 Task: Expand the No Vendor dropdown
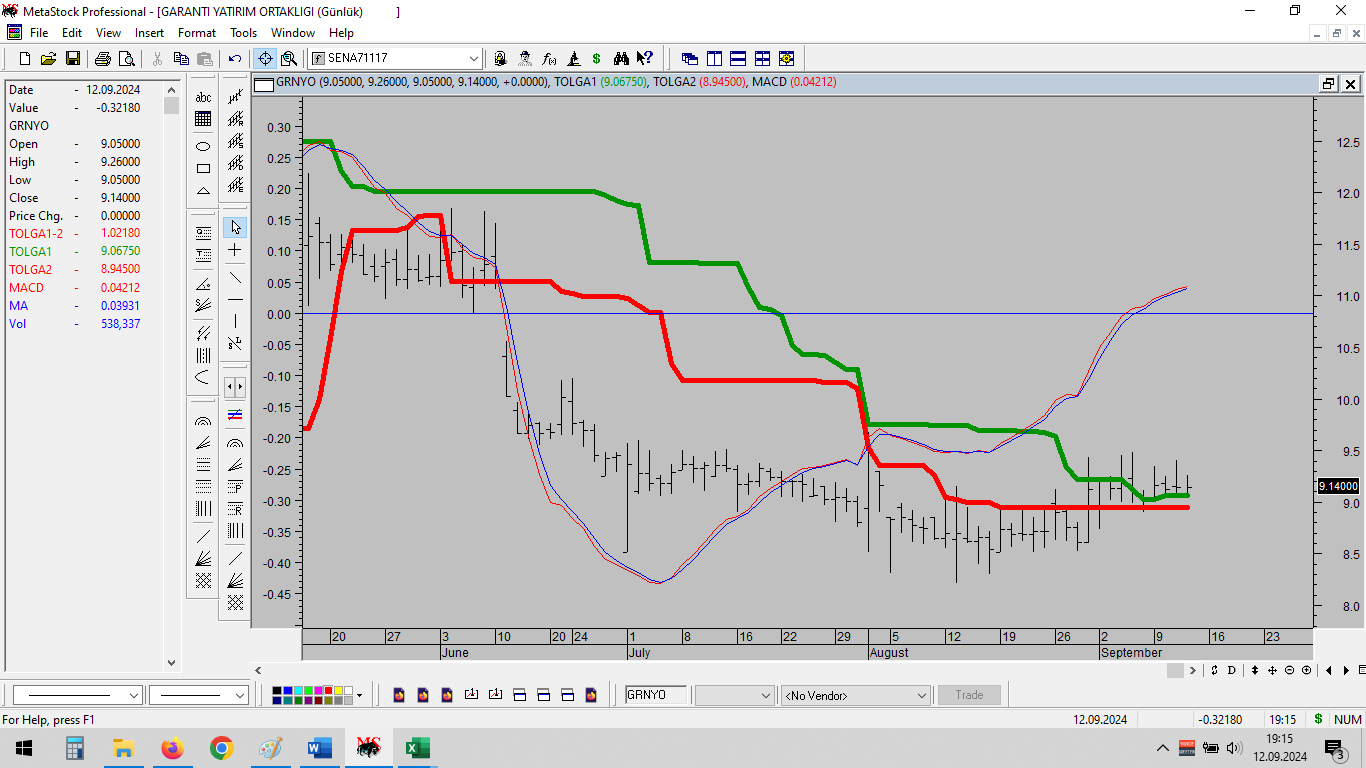pos(921,695)
